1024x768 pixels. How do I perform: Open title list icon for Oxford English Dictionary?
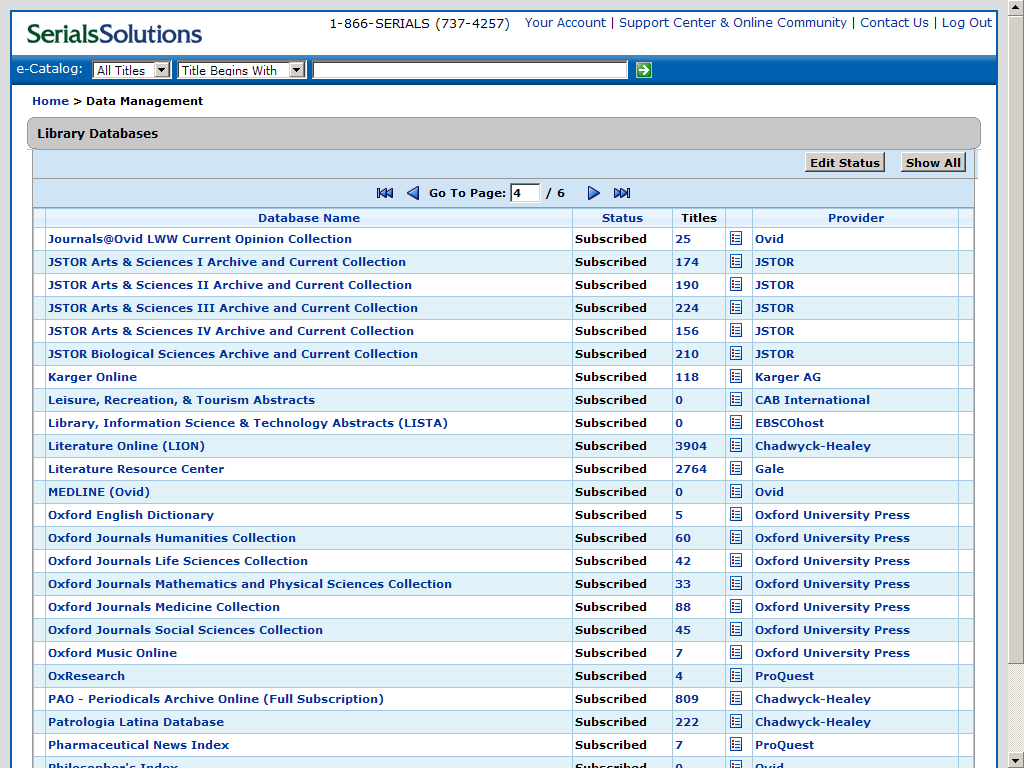(x=736, y=515)
